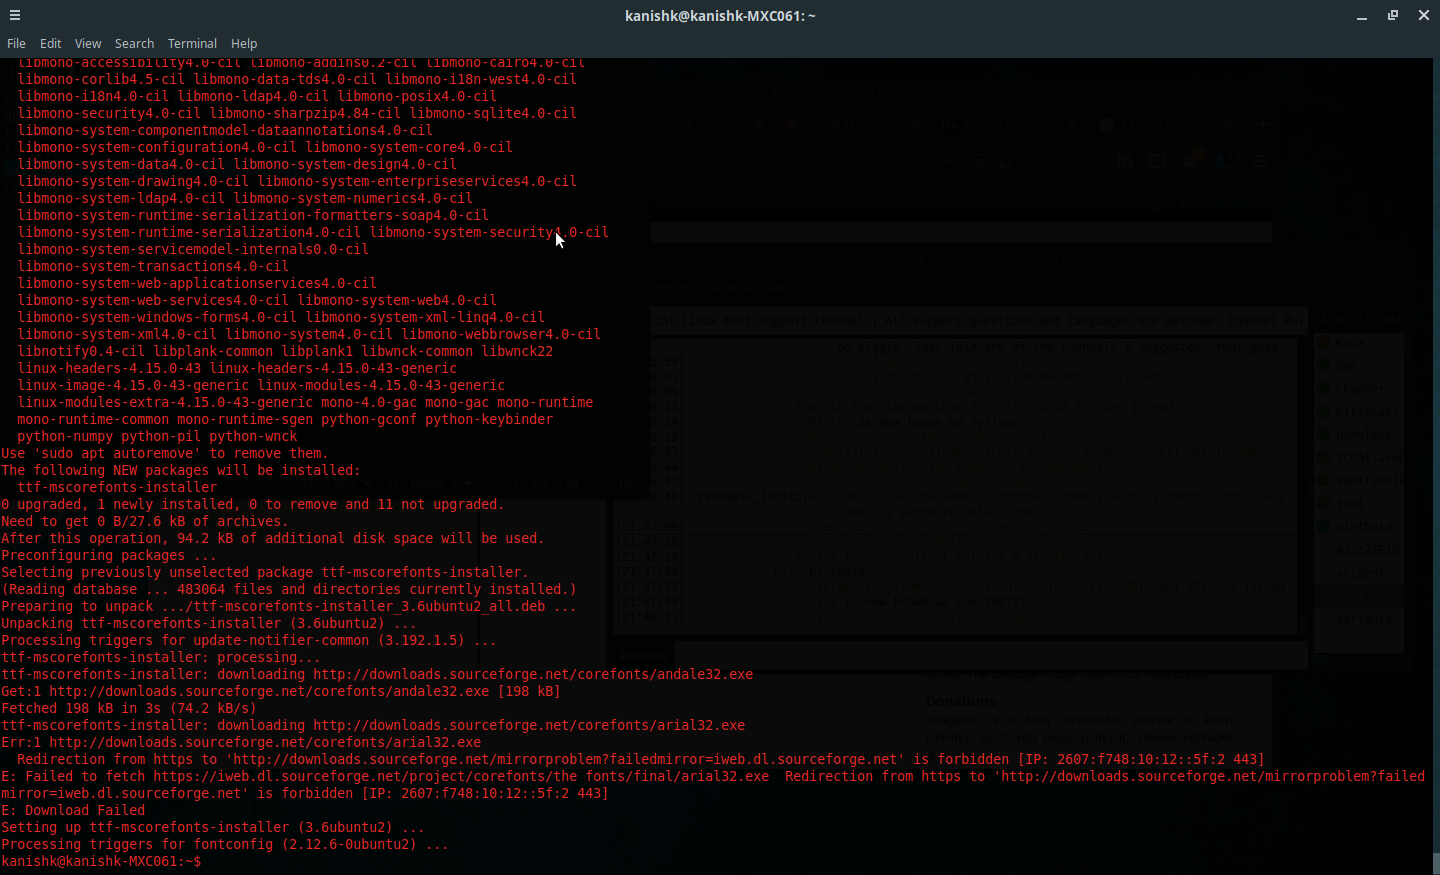Viewport: 1440px width, 875px height.
Task: Click the 'linux-headers-4.15.0-43-generic' package name
Action: click(333, 368)
